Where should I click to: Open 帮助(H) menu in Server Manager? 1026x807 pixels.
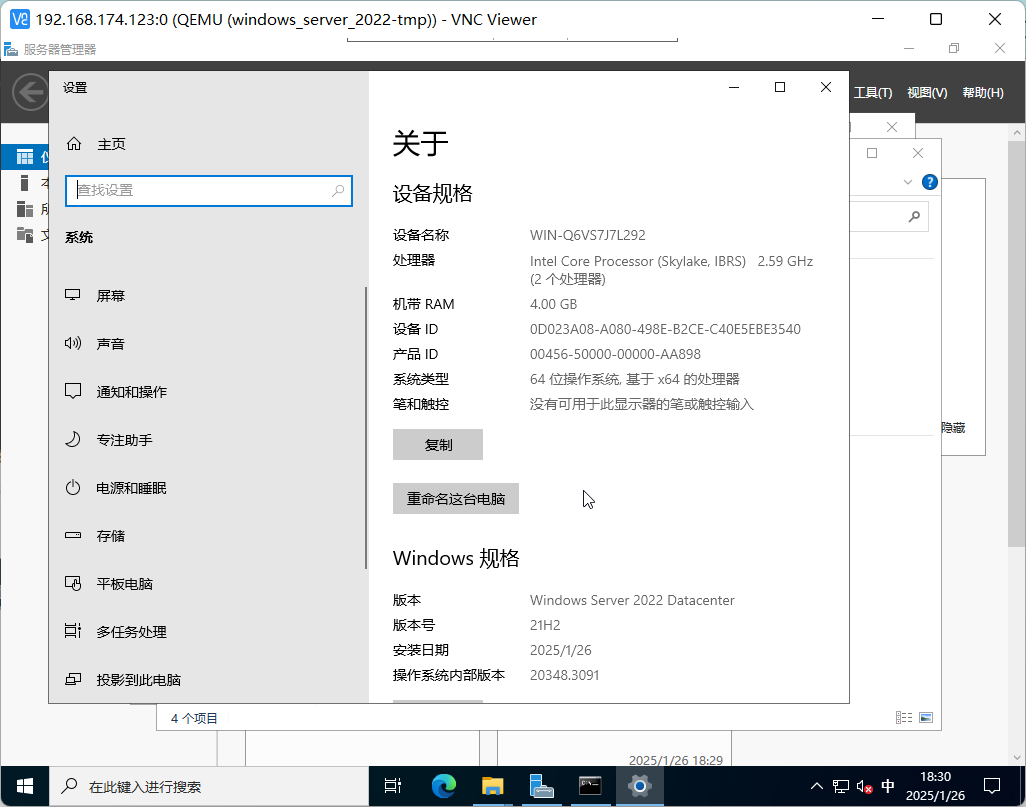pos(983,93)
